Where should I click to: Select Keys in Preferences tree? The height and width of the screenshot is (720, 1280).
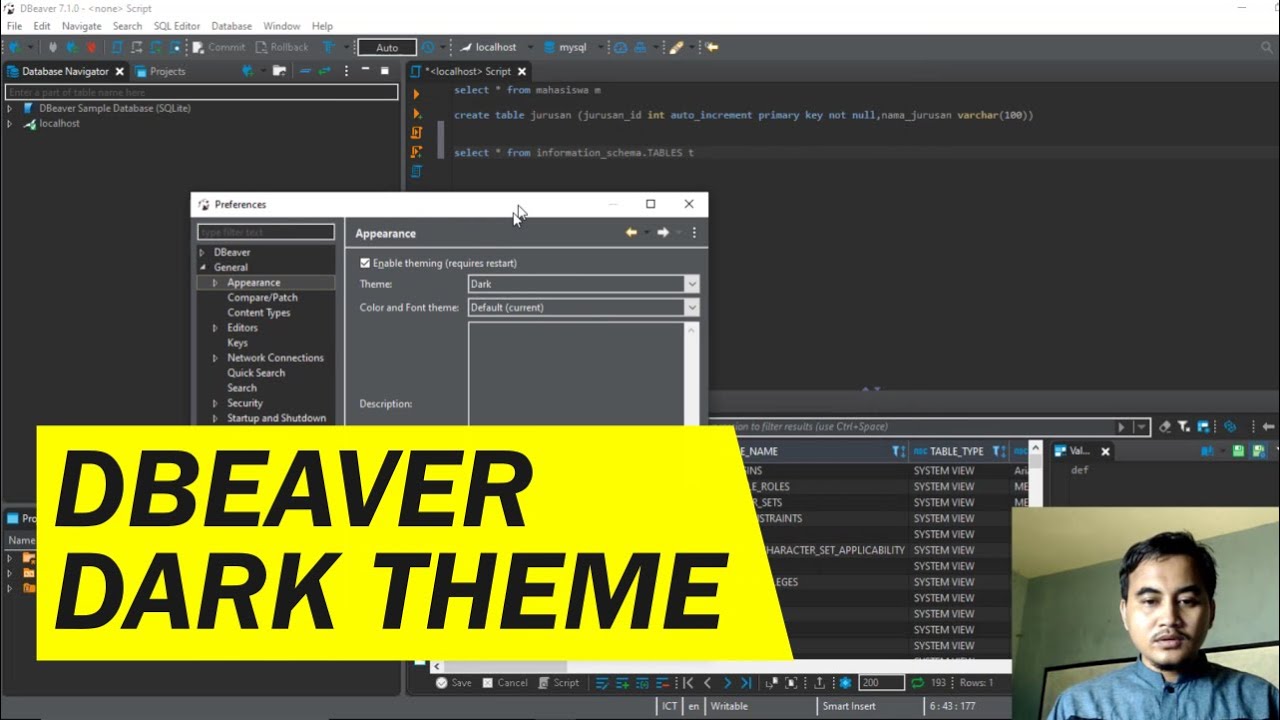237,343
